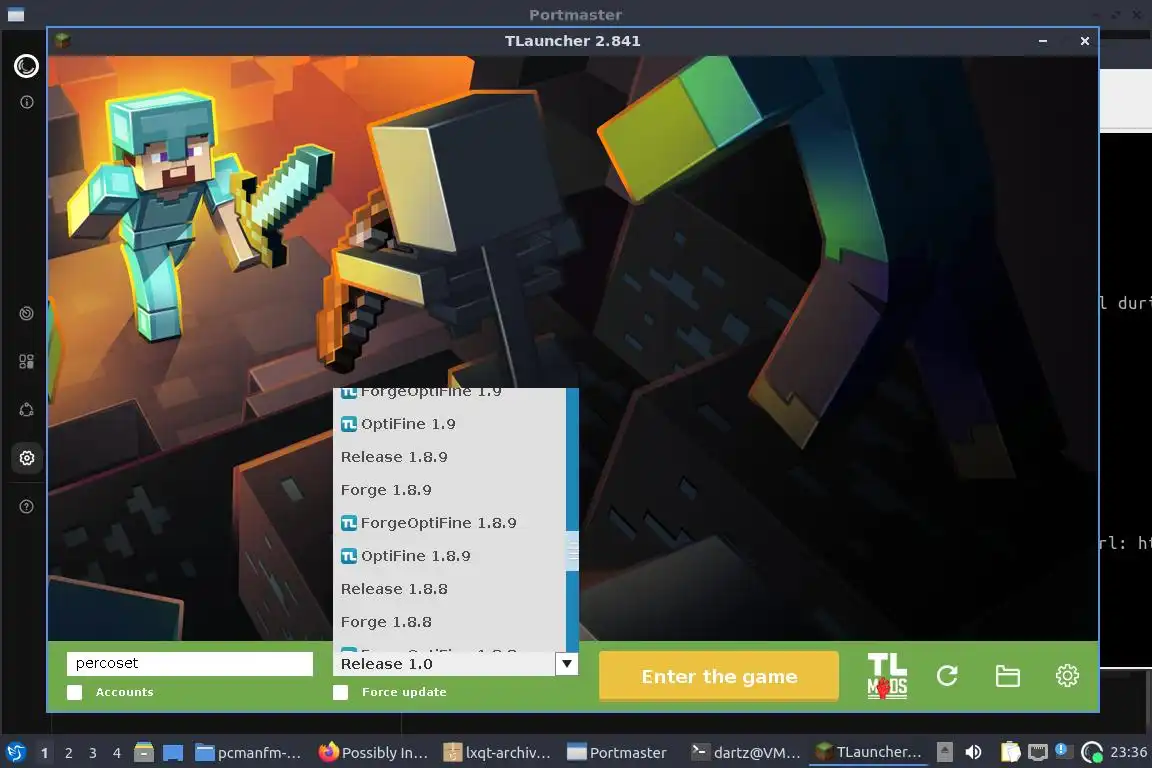Open Portmaster SPN sidebar icon
This screenshot has height=768, width=1152.
click(26, 410)
